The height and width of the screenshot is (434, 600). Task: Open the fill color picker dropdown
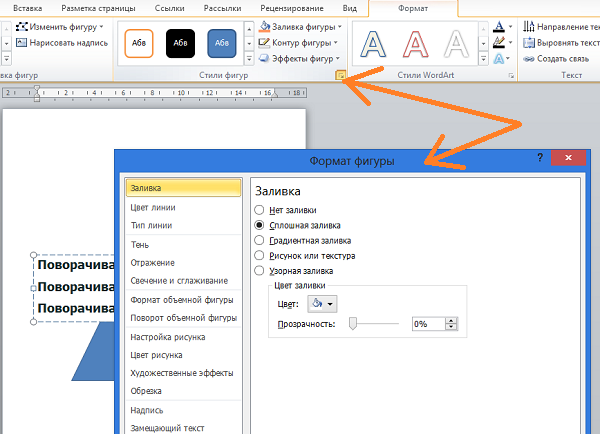coord(321,303)
